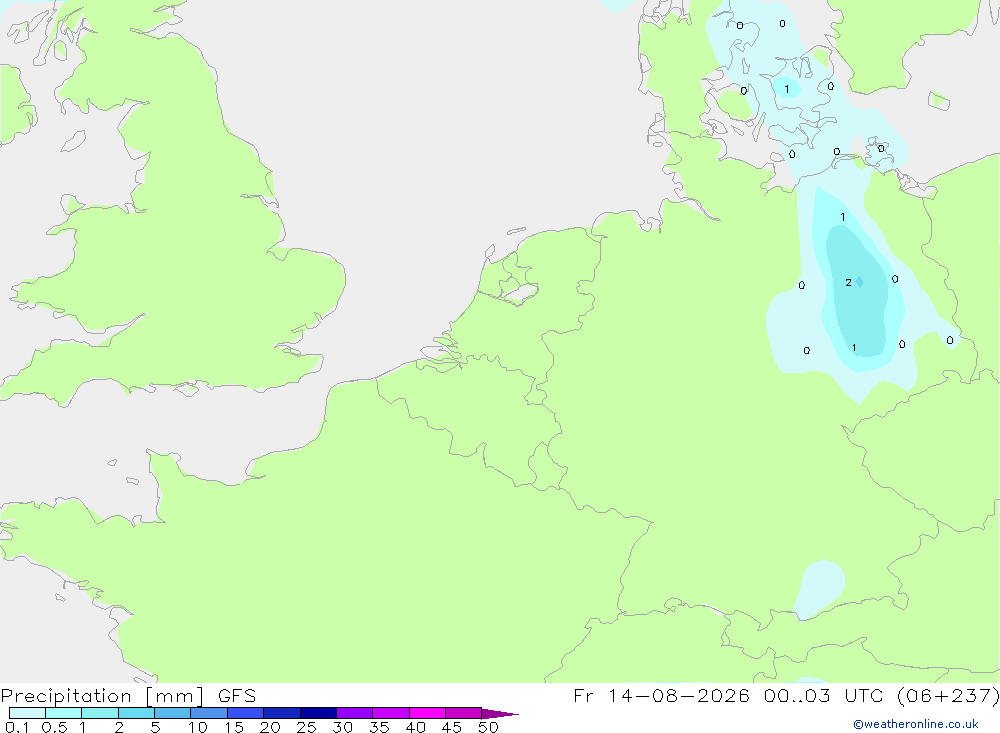Select the 40–45 mm magenta legend swatch

(x=427, y=713)
